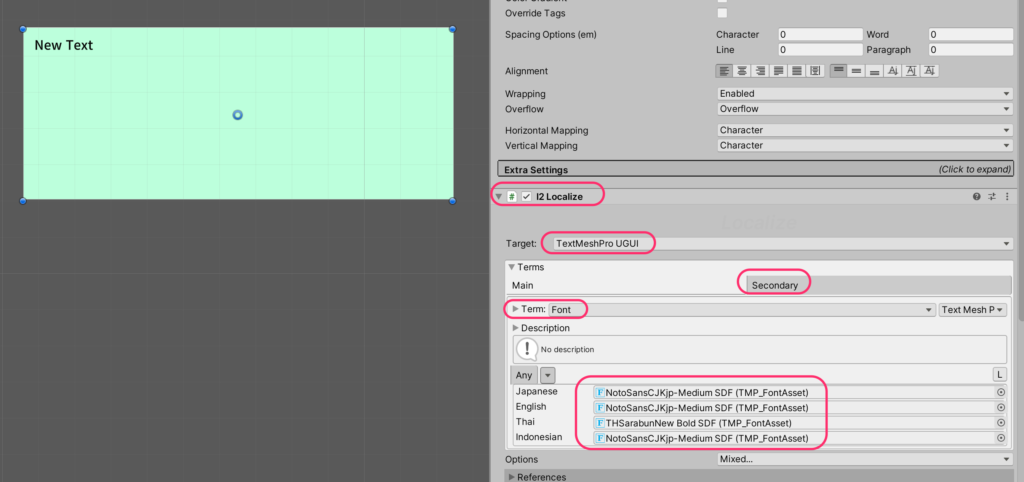Open I2 Localize preset settings icon
The height and width of the screenshot is (482, 1024).
point(992,197)
